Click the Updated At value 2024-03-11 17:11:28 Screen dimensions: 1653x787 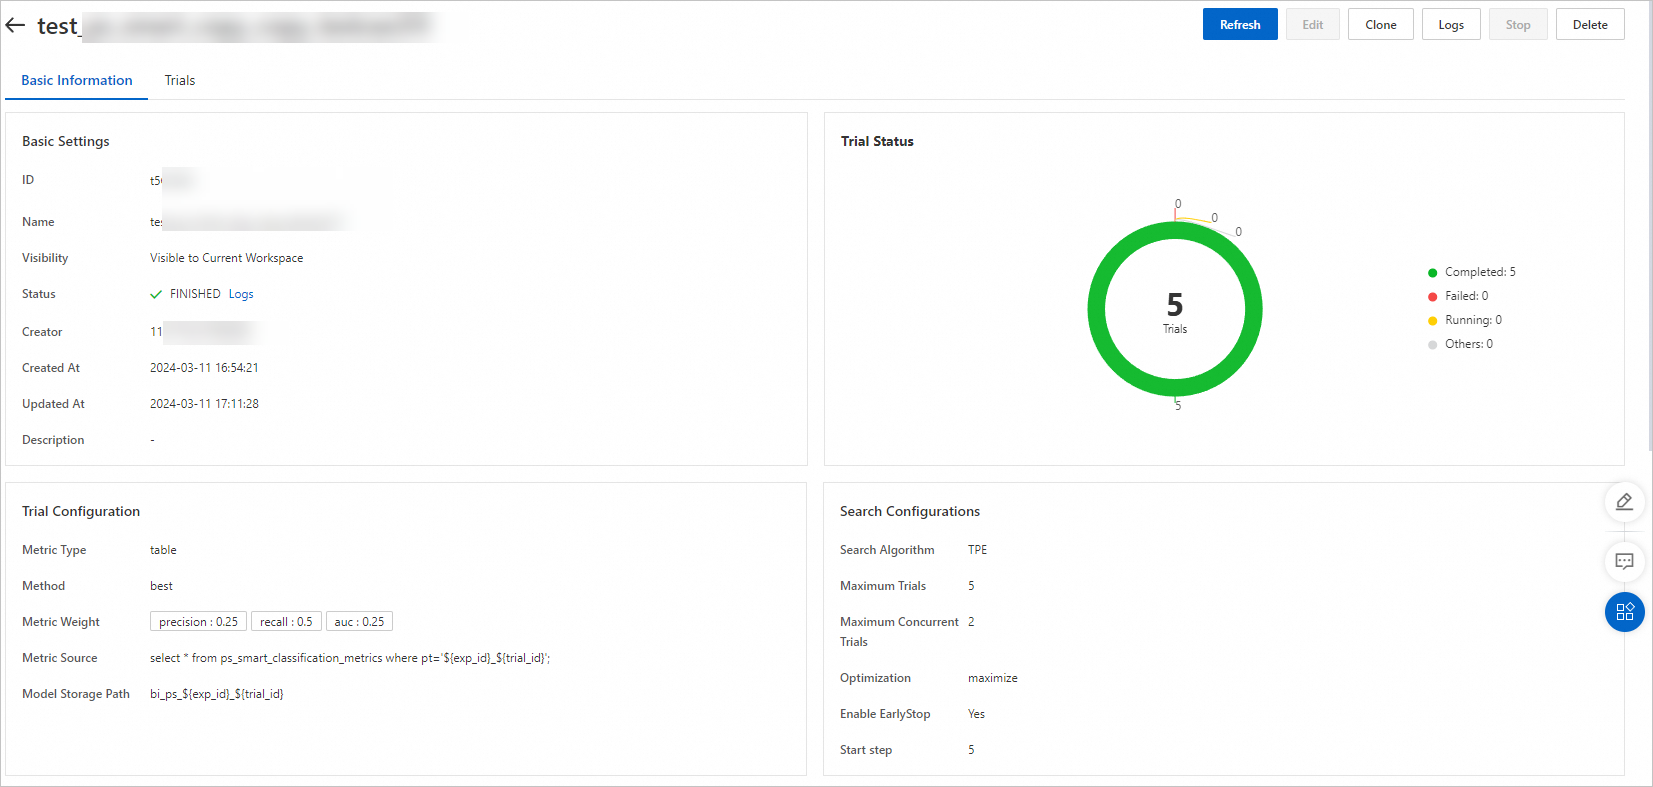pos(204,404)
